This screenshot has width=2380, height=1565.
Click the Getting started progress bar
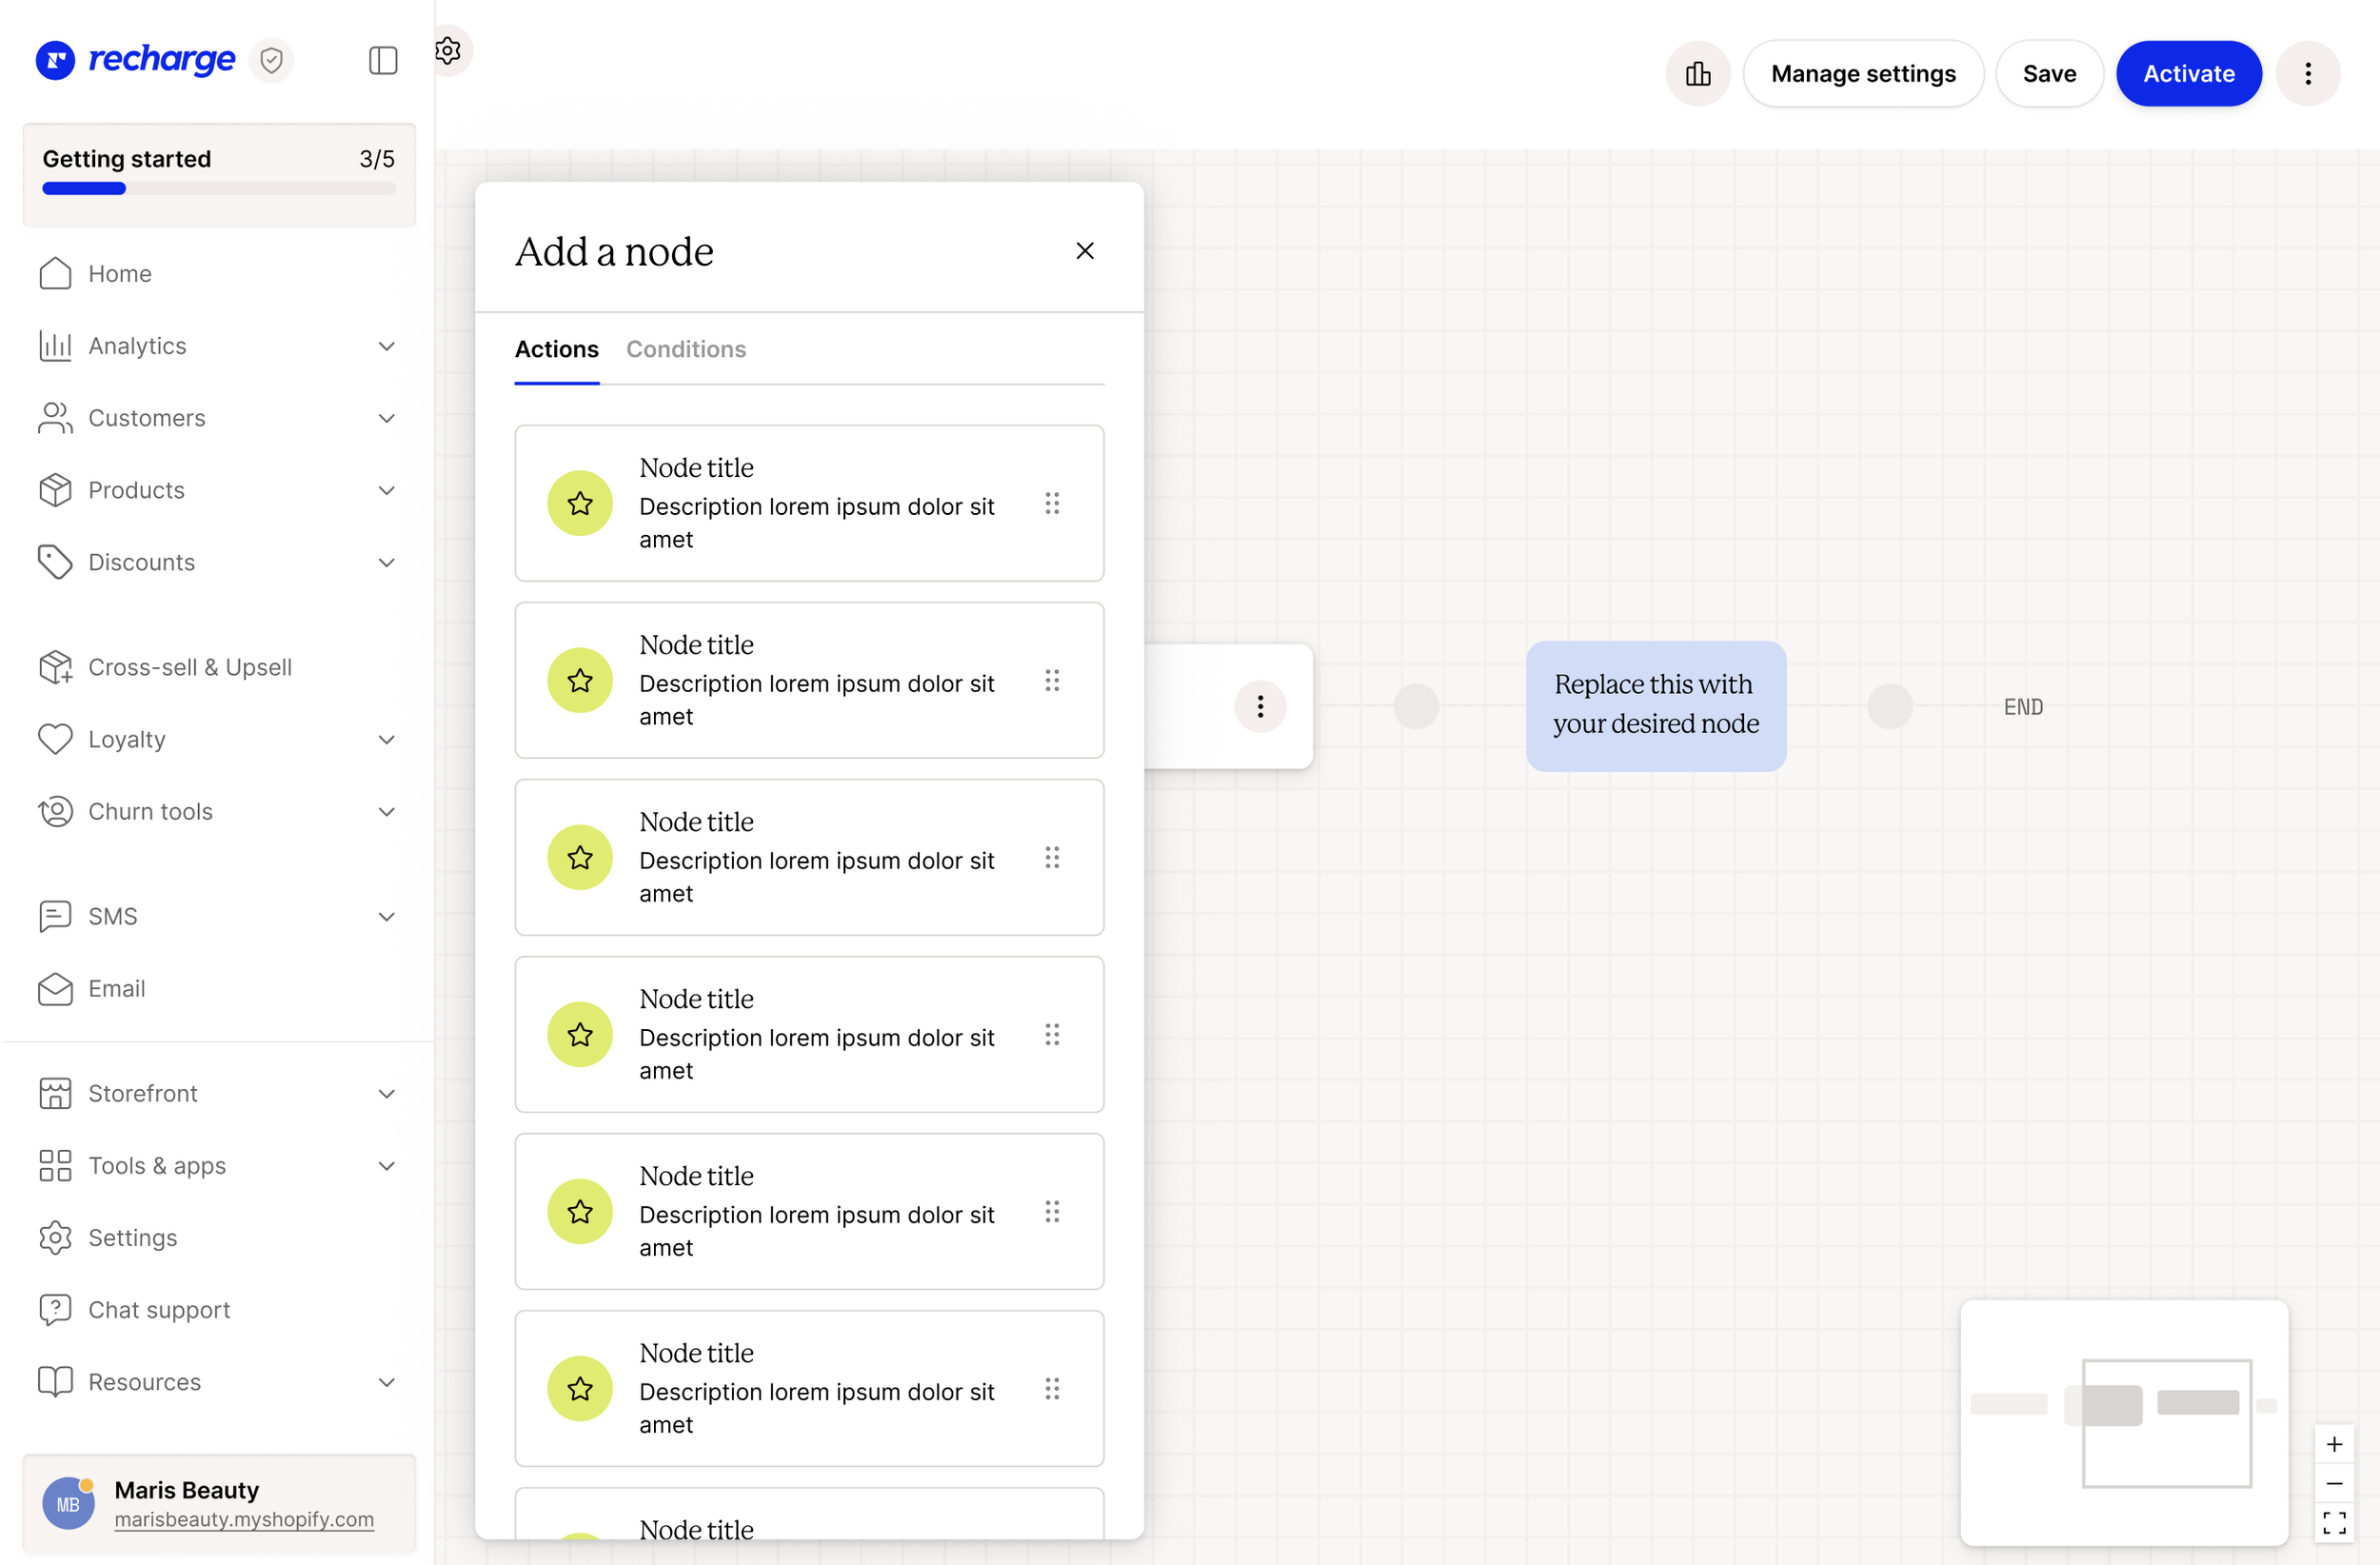tap(219, 189)
